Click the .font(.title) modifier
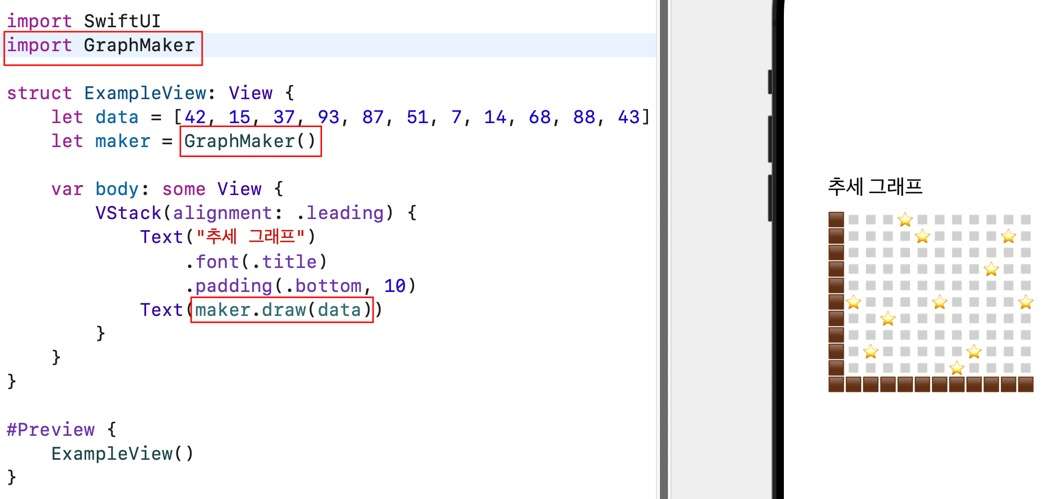The image size is (1047, 499). tap(255, 262)
